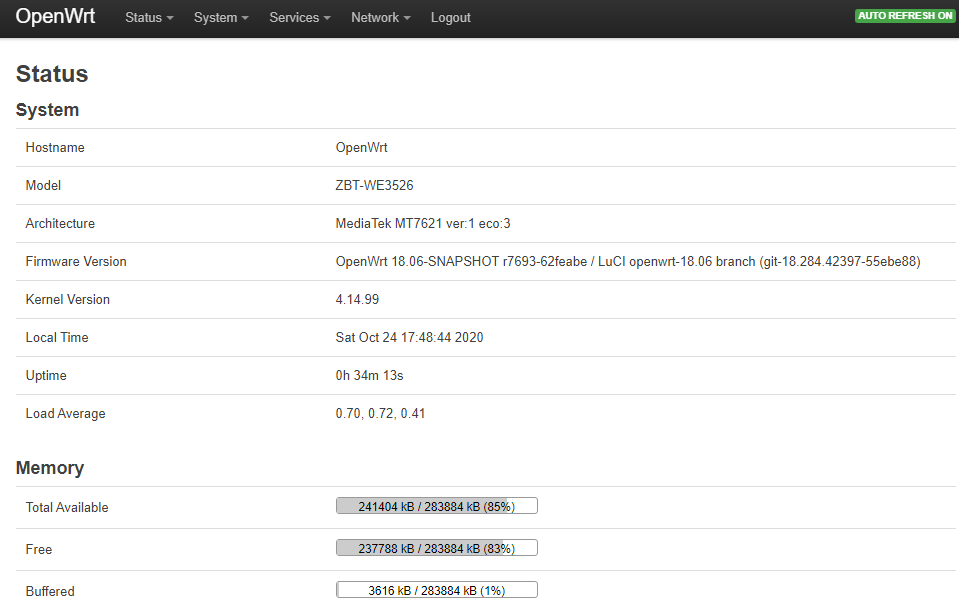
Task: Select the load average 0.70, 0.72, 0.41
Action: (380, 413)
